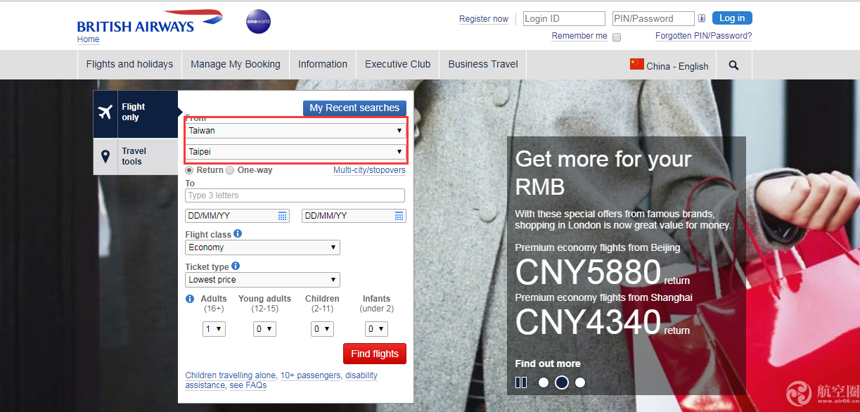Focus the PIN/Password field
Viewport: 860px width, 412px height.
(653, 19)
